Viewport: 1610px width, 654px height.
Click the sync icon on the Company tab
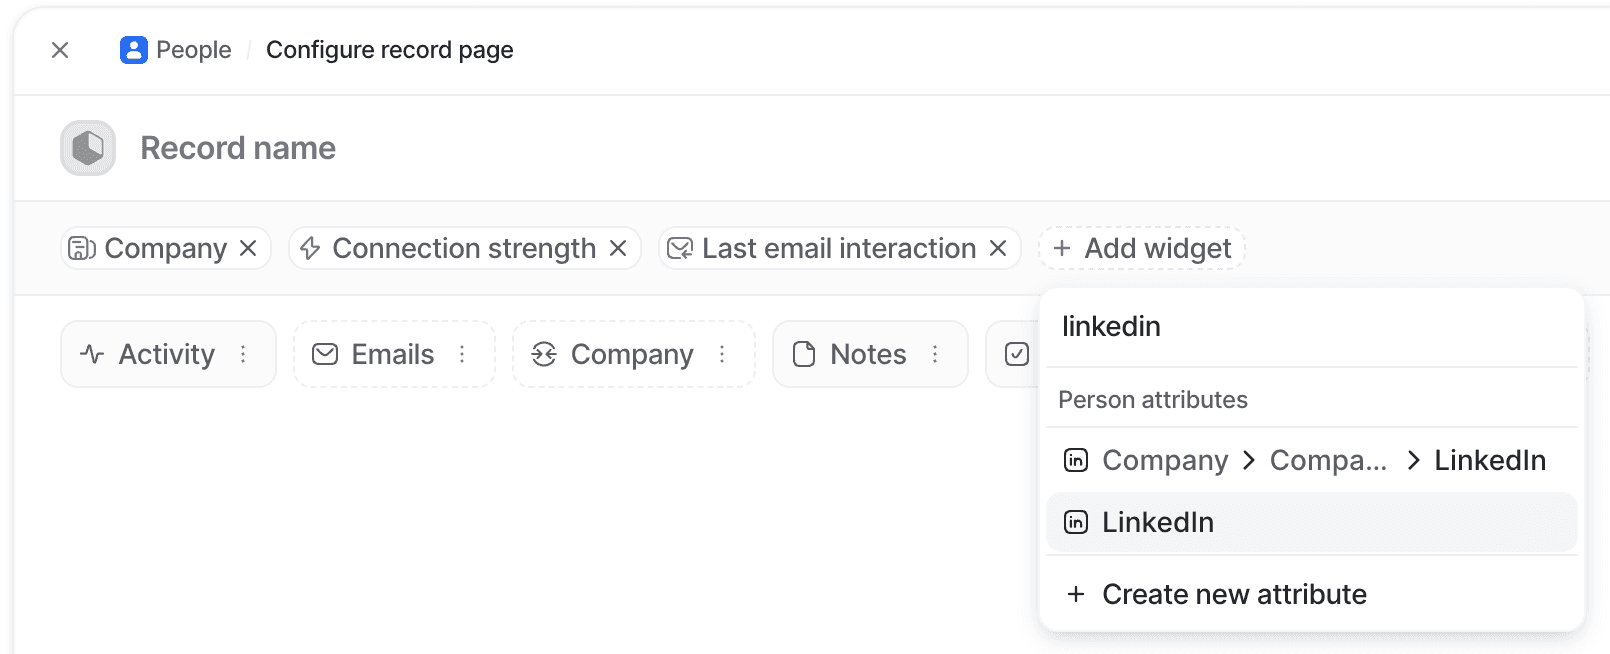point(544,354)
